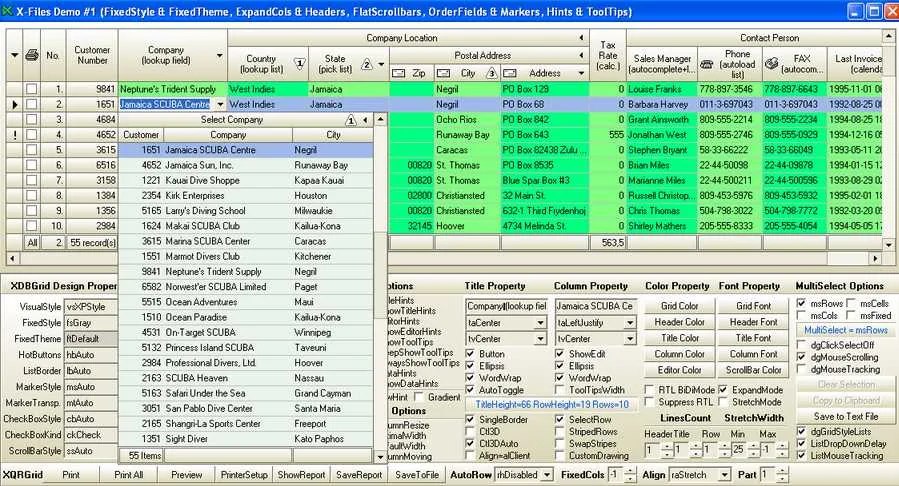Viewport: 899px width, 486px height.
Task: Click the icon left of the Address header
Action: [510, 73]
